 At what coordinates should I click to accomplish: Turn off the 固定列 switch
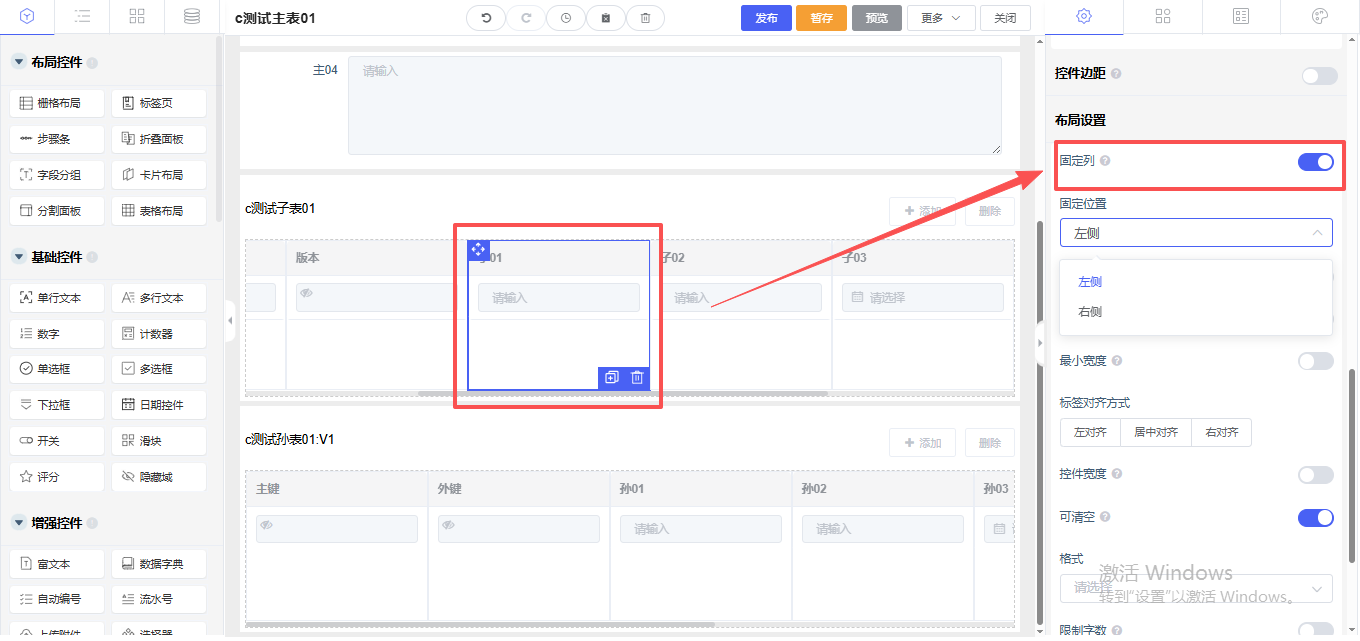coord(1315,162)
